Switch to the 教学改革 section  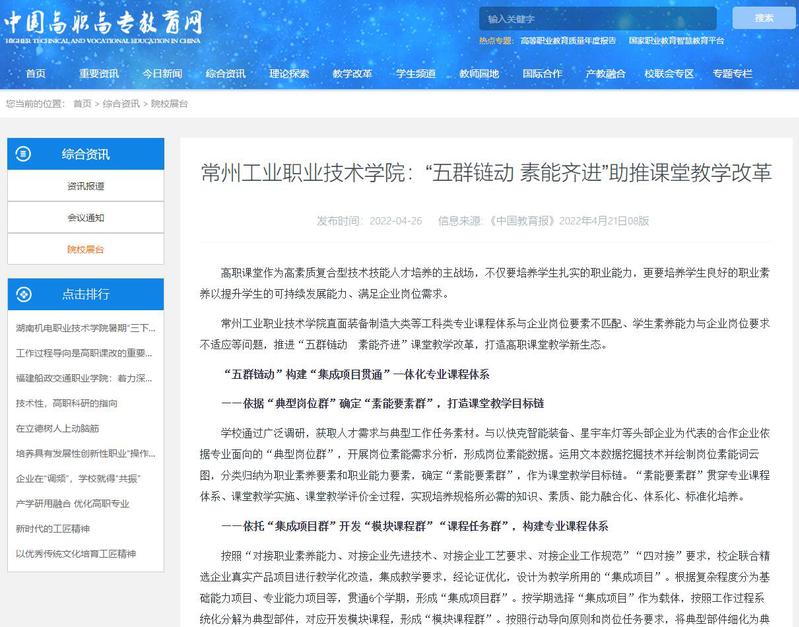(x=352, y=74)
